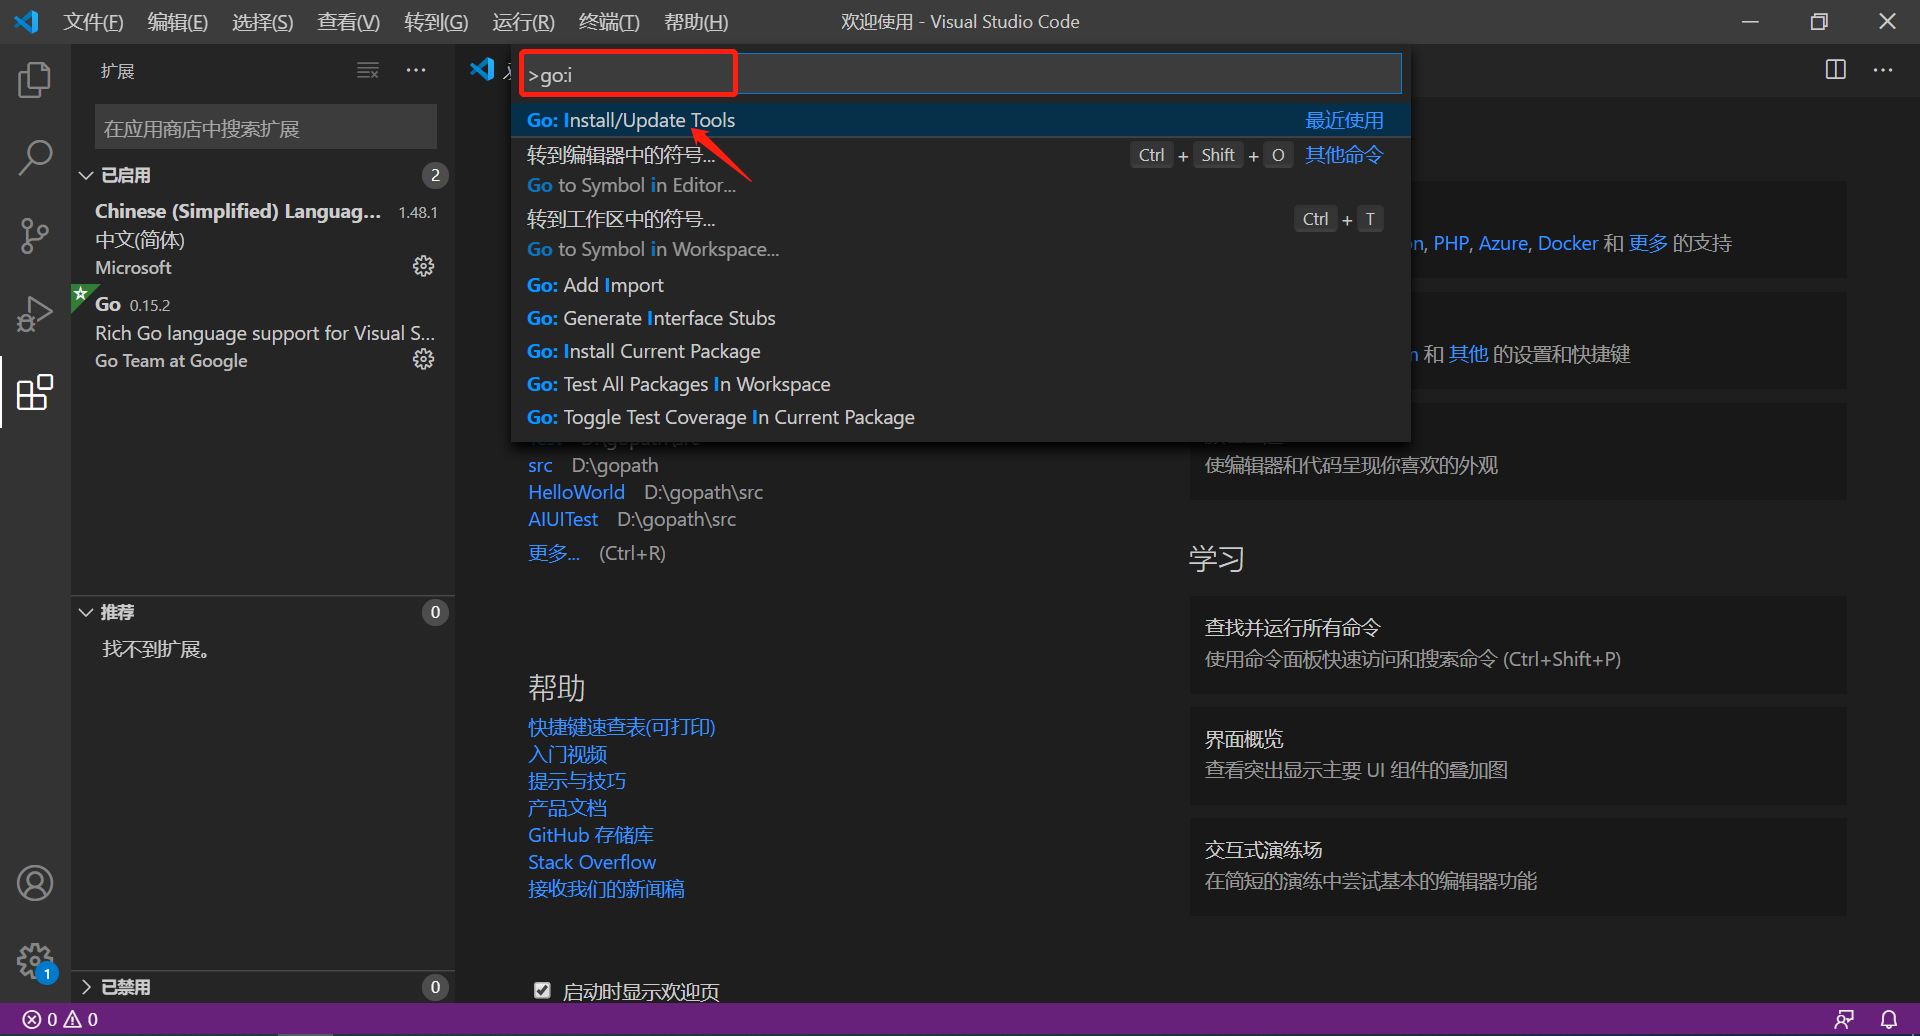Open the feedback icon in status bar
The image size is (1920, 1036).
pos(1844,1019)
